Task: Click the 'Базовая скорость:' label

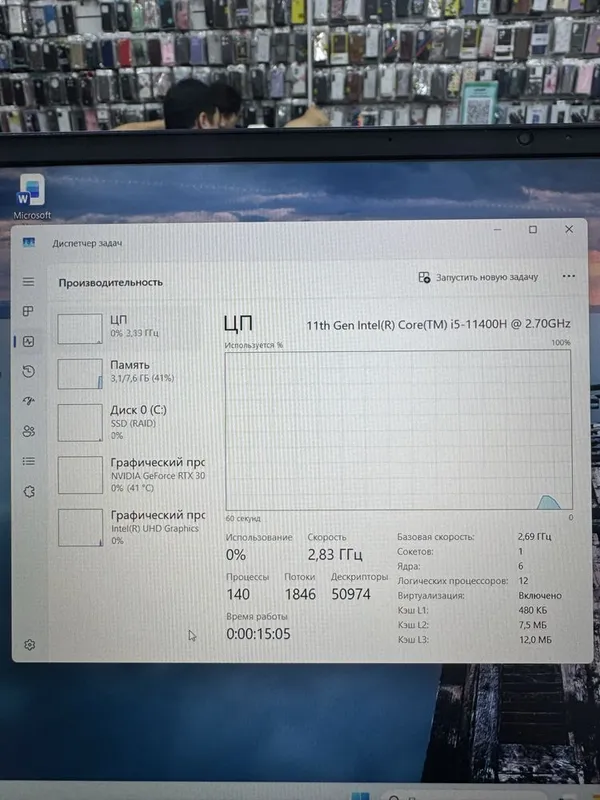Action: tap(436, 537)
